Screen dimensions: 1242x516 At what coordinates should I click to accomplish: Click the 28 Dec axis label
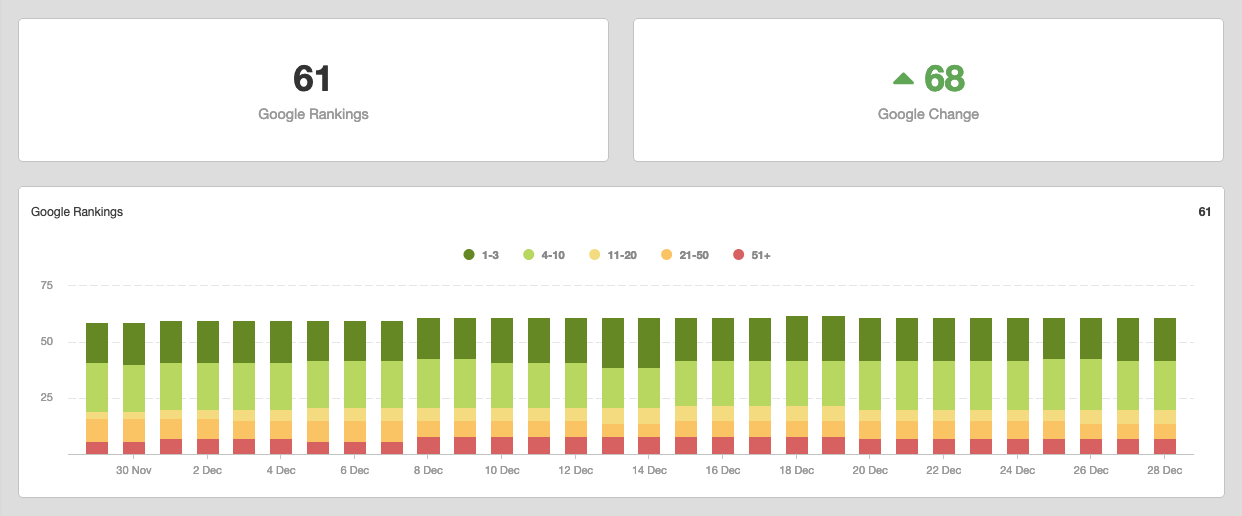click(x=1165, y=470)
